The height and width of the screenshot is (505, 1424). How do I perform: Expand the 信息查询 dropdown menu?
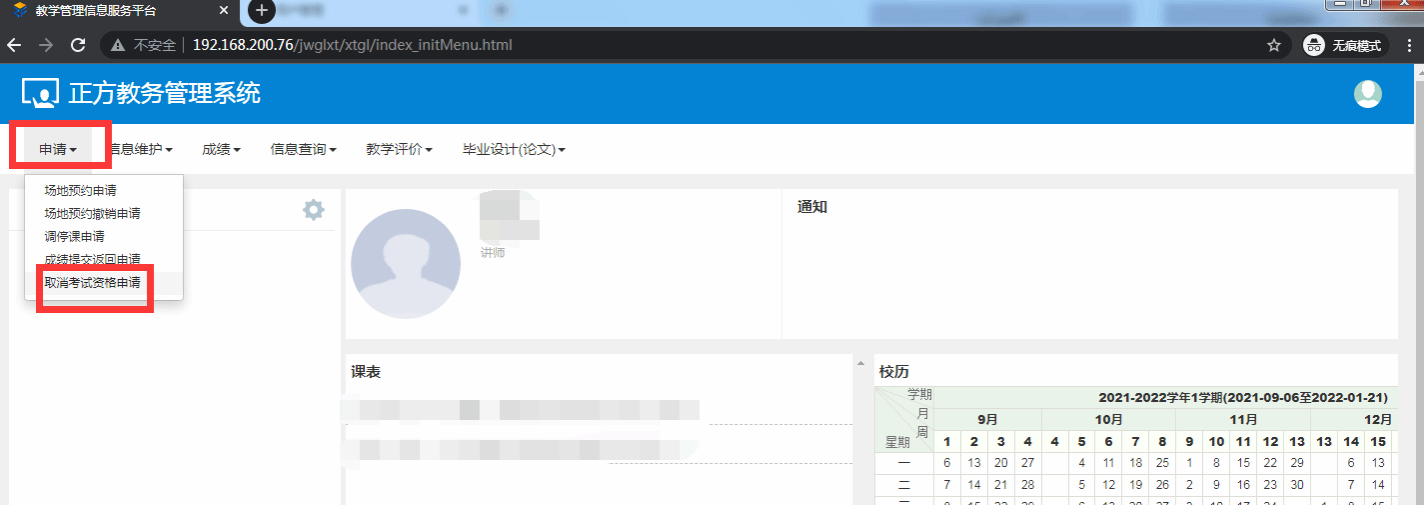point(303,149)
